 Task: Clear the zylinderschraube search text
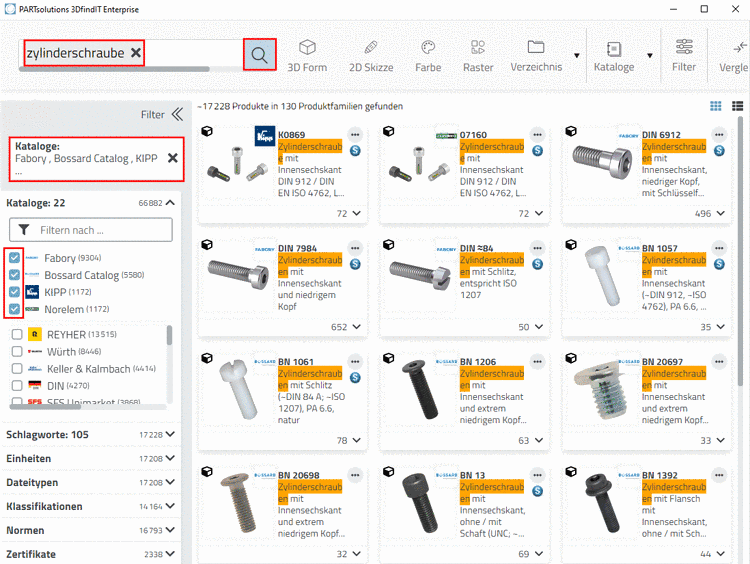(x=136, y=53)
